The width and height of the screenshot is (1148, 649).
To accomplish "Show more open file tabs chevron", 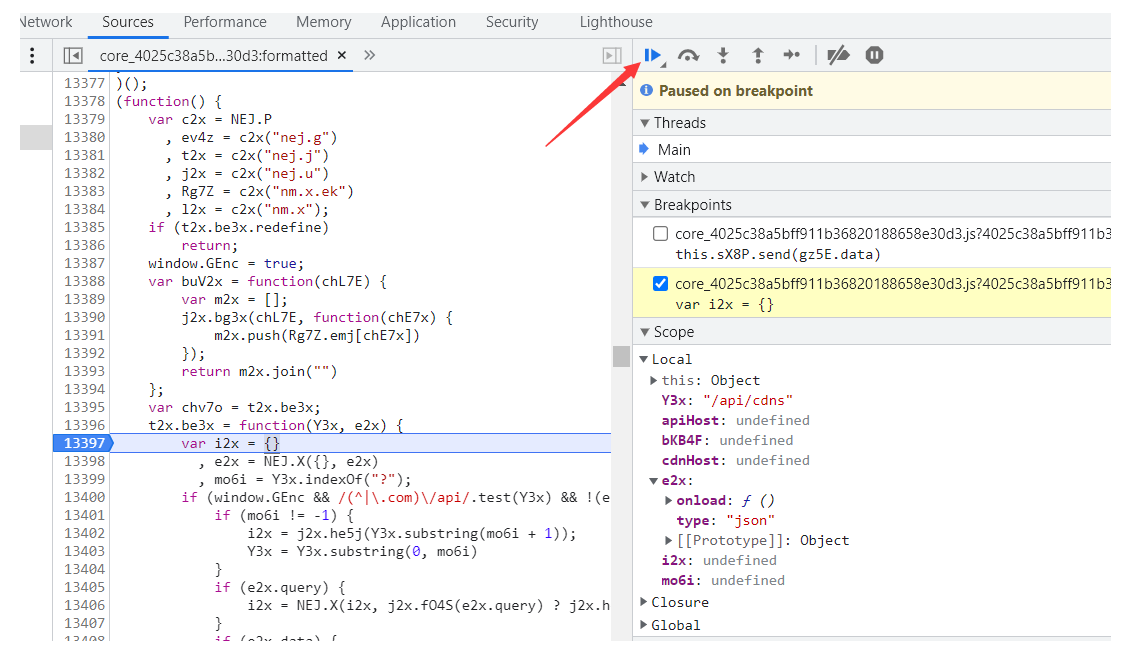I will click(369, 56).
